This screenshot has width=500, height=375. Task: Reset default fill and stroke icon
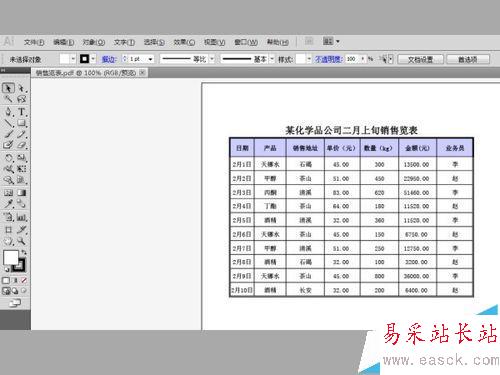point(6,269)
